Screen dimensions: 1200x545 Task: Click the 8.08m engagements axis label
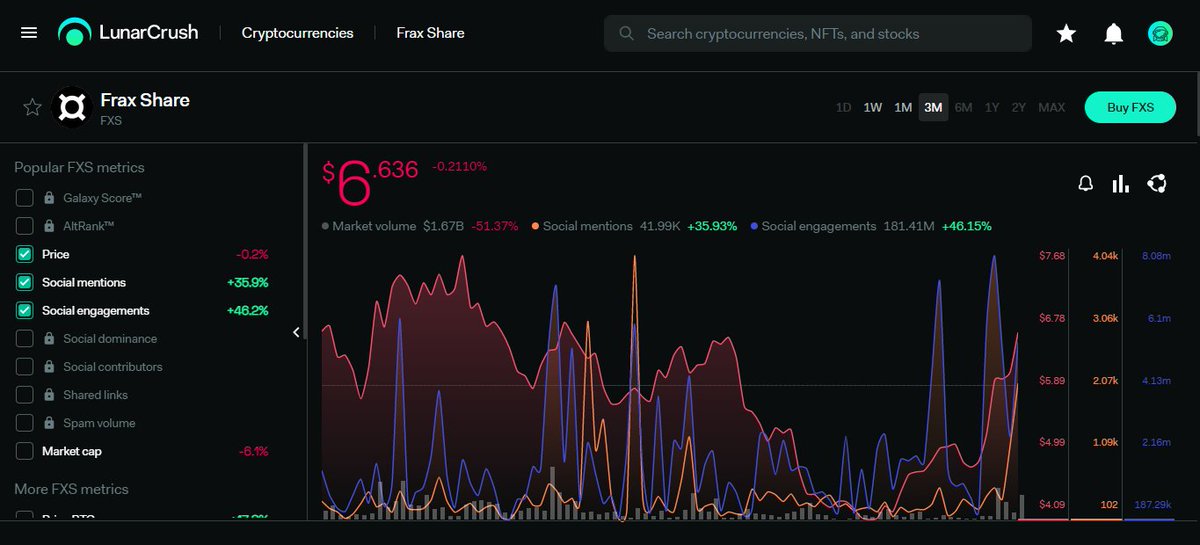coord(1156,256)
